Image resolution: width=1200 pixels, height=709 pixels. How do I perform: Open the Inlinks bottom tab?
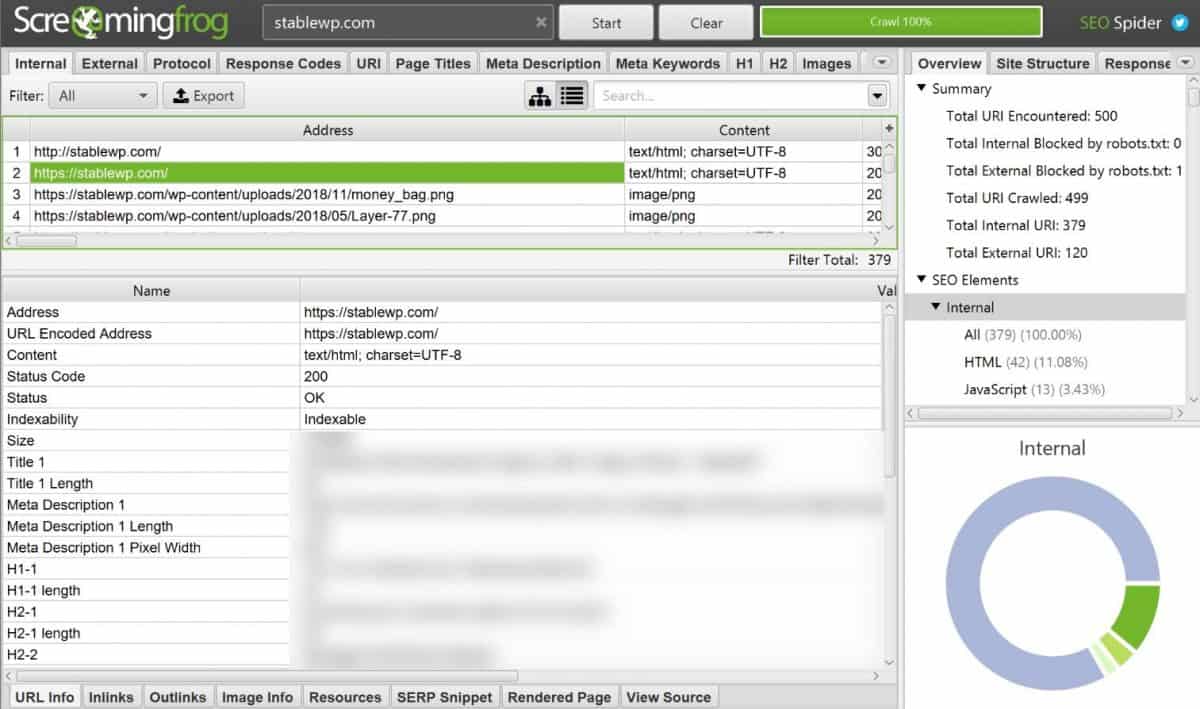(112, 697)
